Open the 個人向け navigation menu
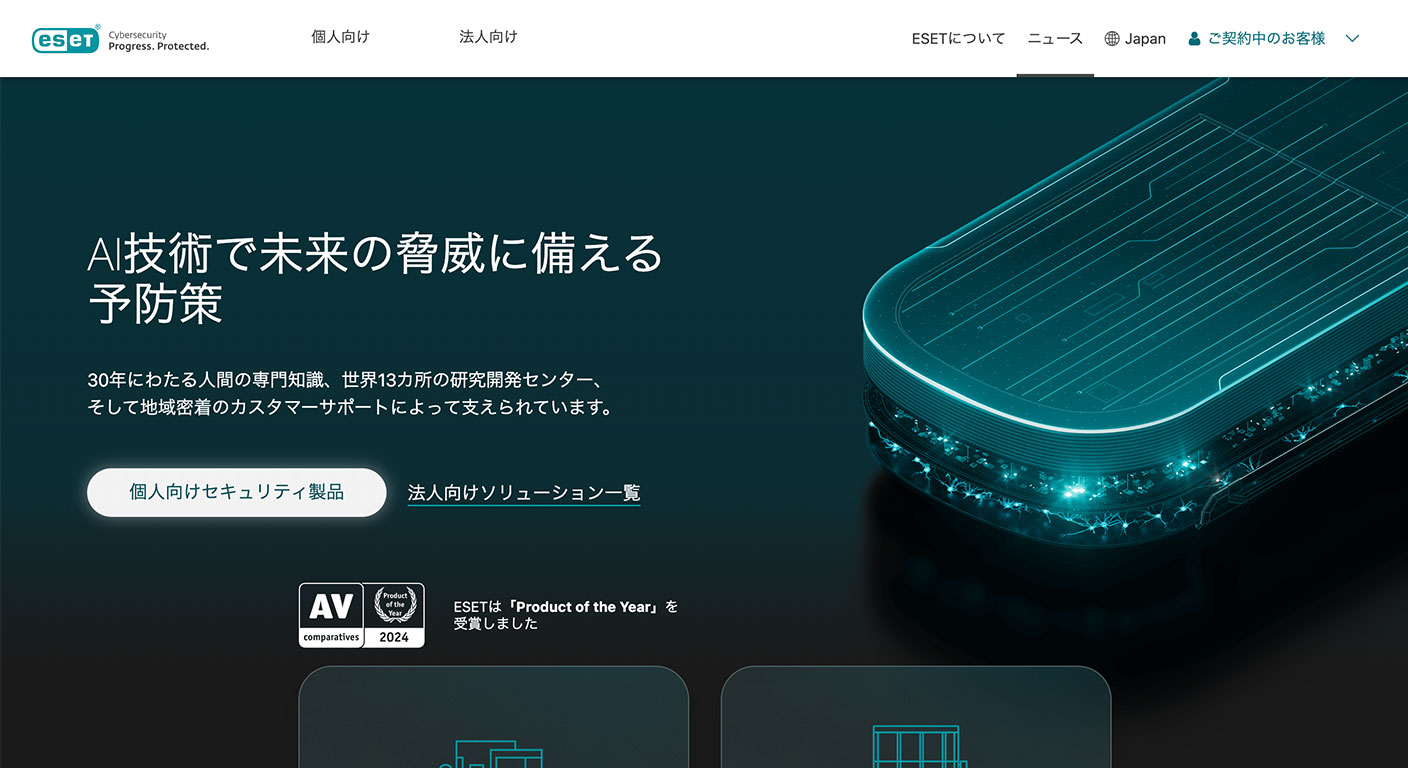The image size is (1408, 768). coord(341,37)
